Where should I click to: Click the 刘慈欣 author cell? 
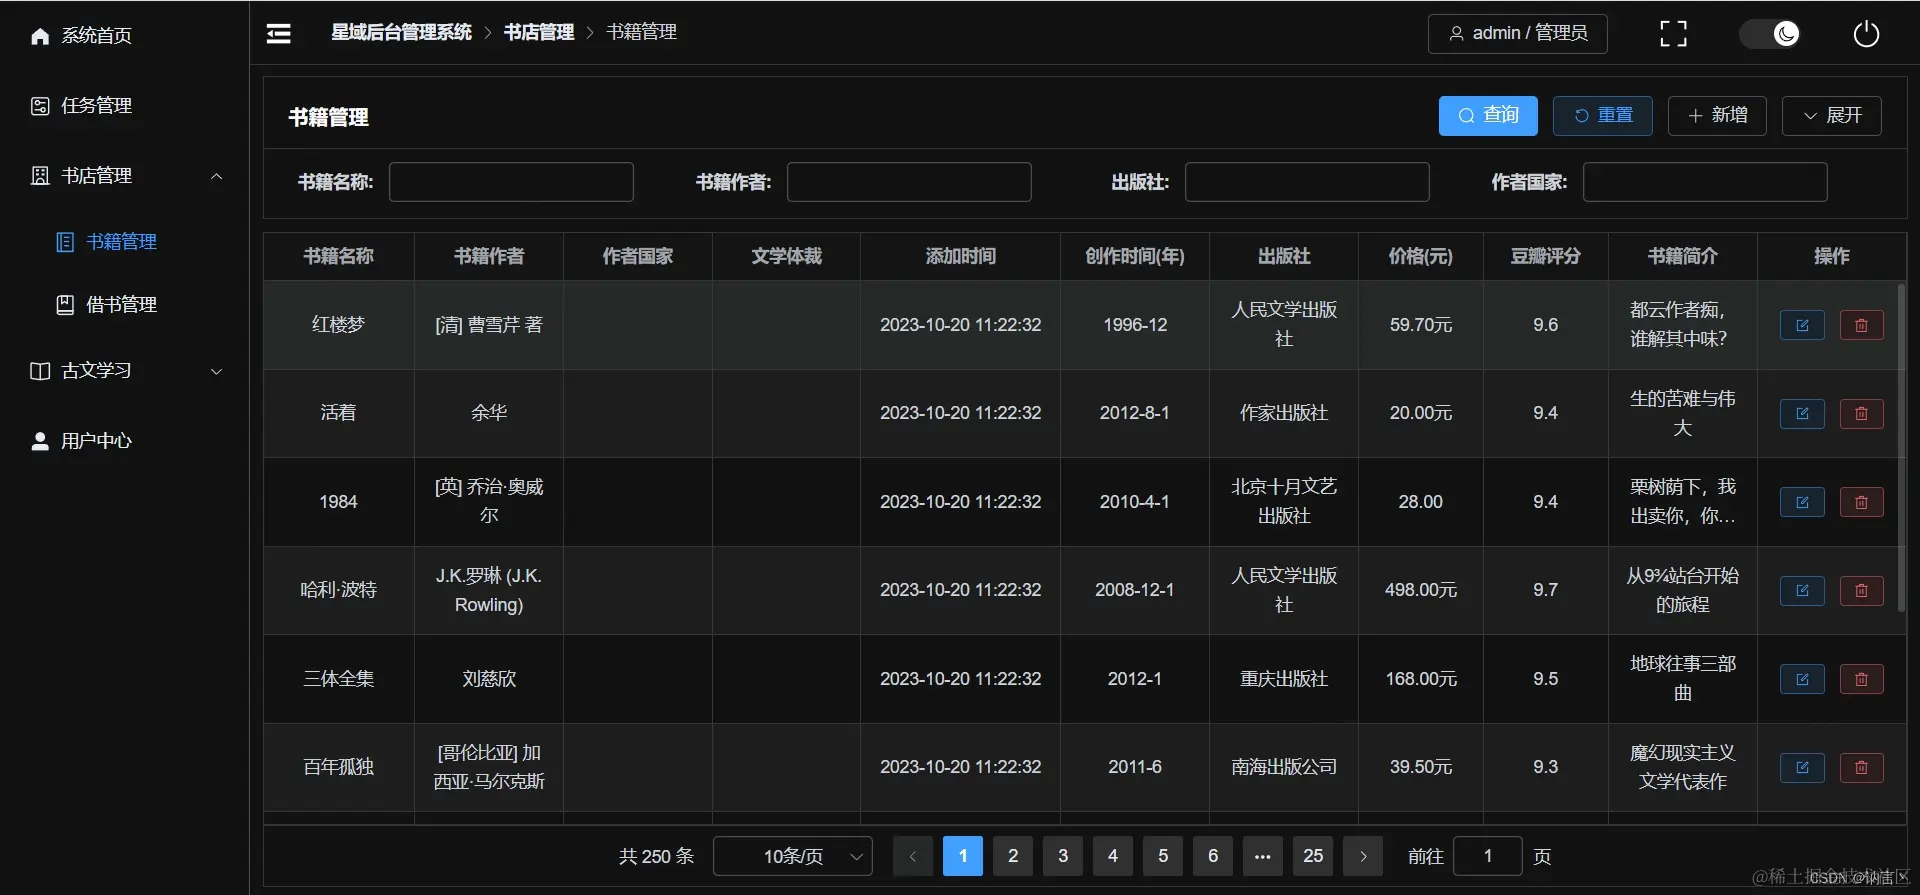489,679
